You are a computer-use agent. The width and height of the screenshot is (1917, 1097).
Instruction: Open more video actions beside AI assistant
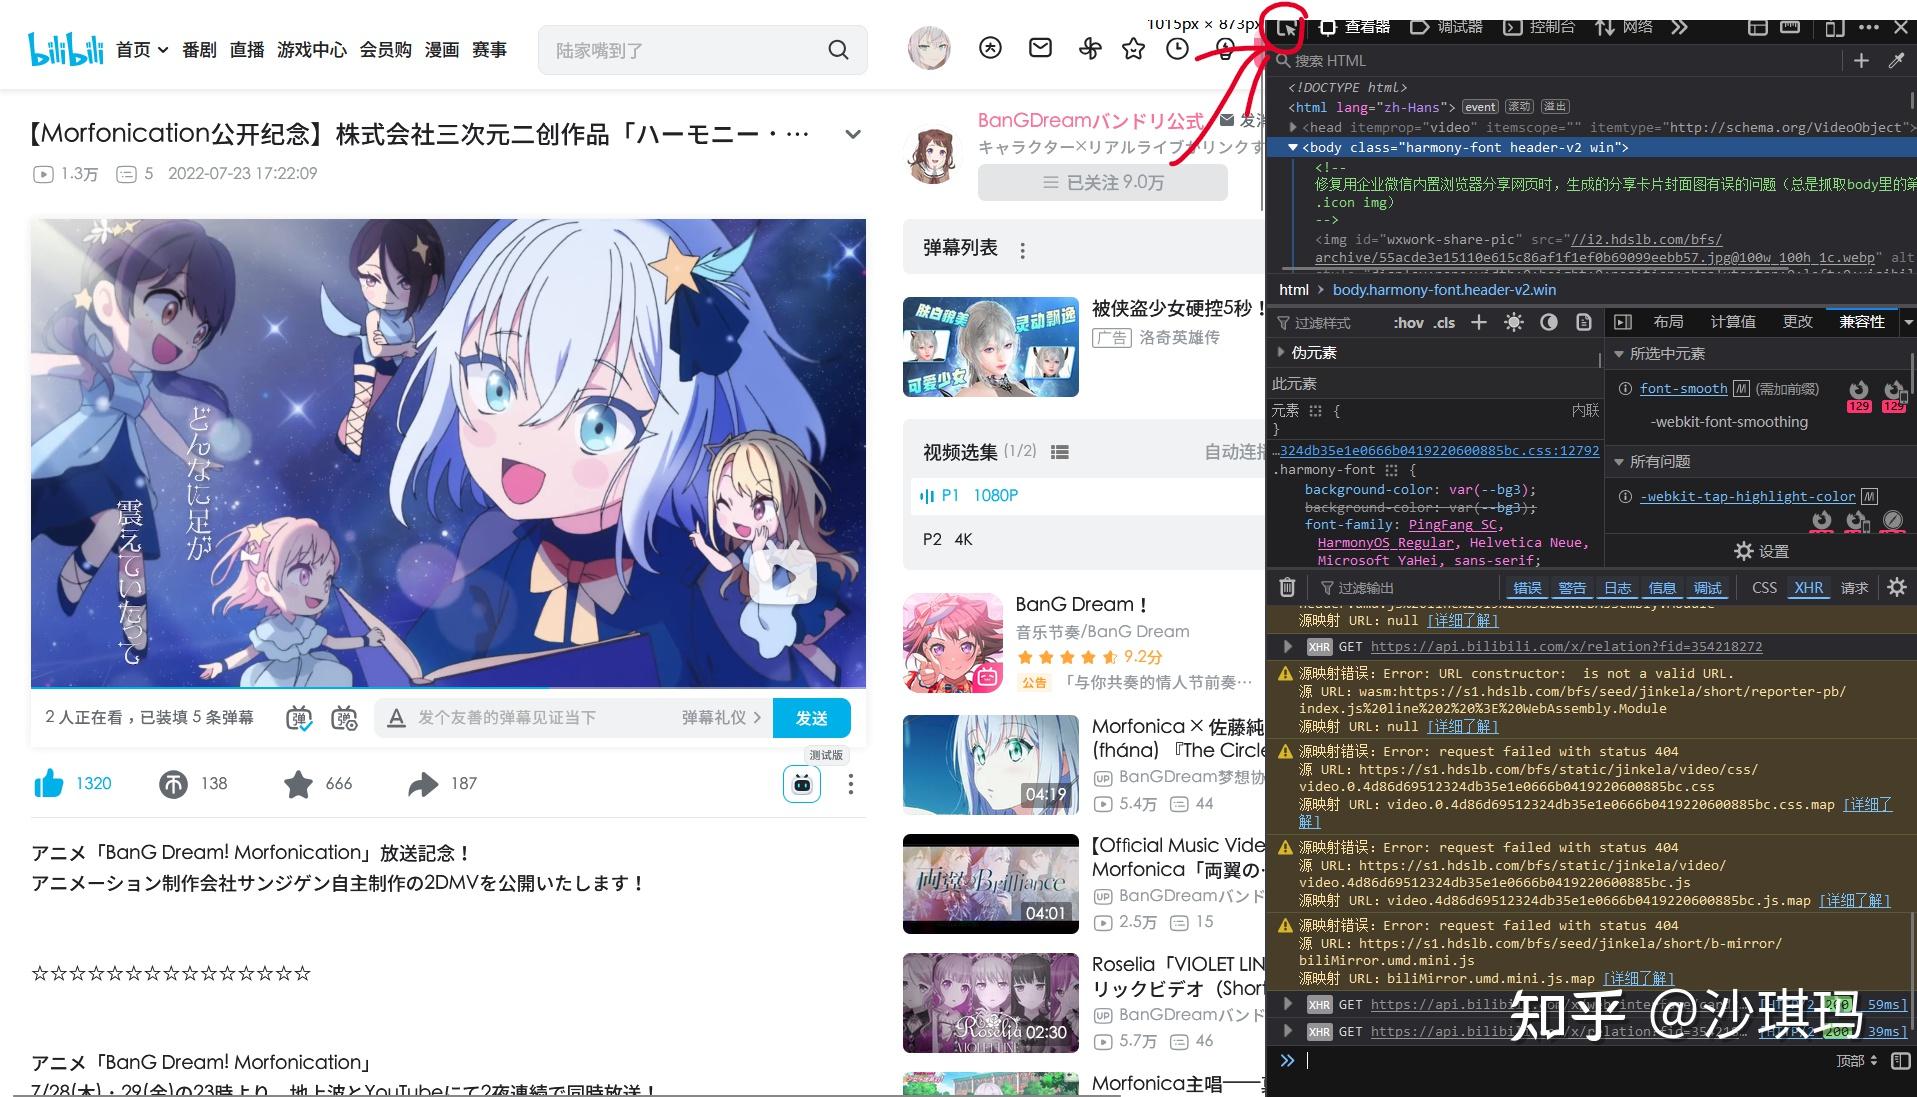pos(850,784)
